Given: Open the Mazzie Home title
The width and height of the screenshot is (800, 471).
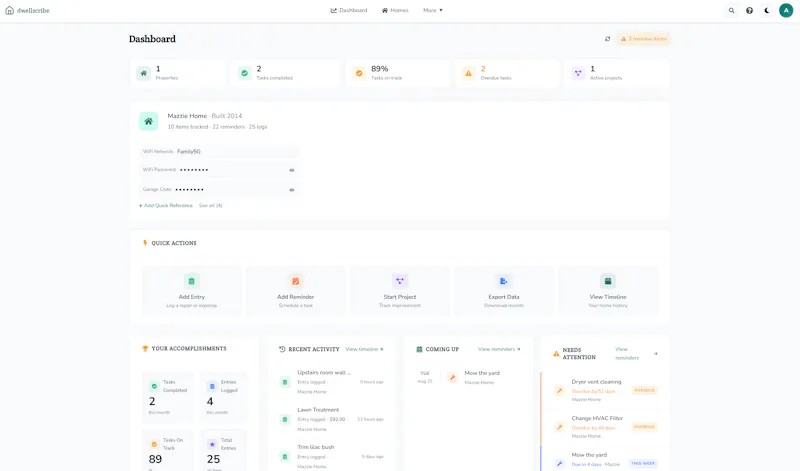Looking at the screenshot, I should tap(187, 116).
